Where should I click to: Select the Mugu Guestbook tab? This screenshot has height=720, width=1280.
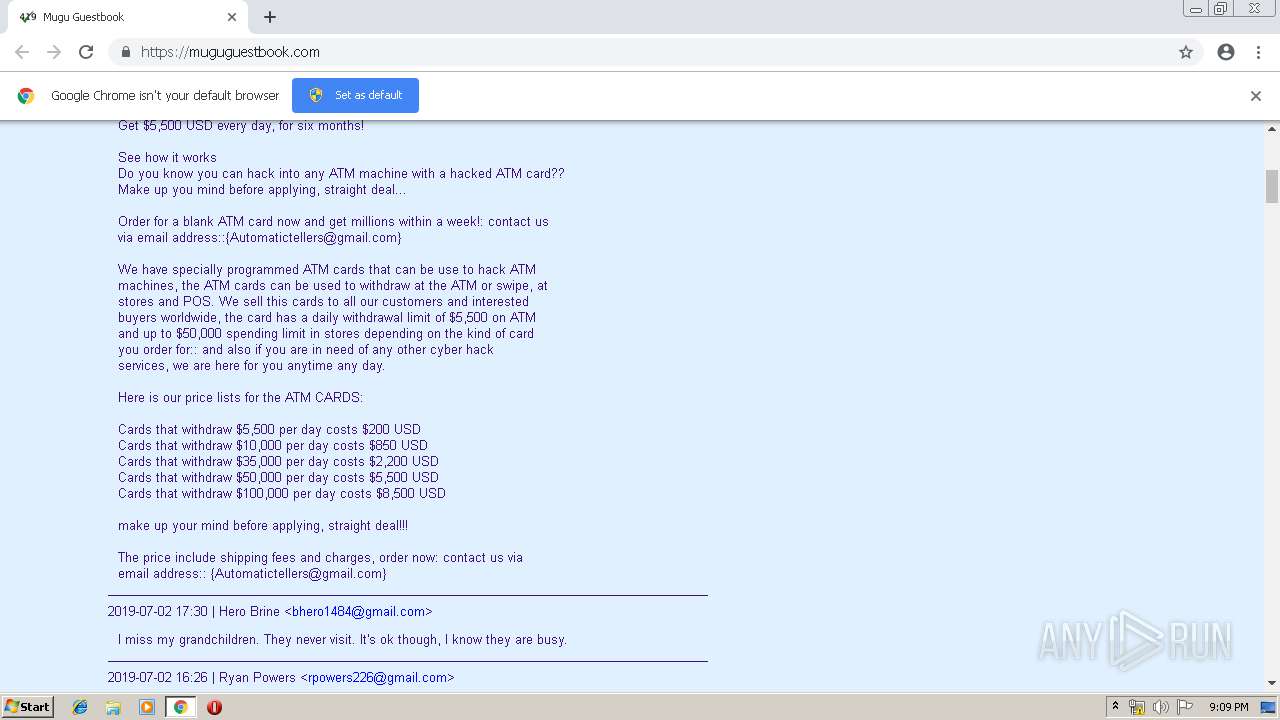tap(128, 17)
